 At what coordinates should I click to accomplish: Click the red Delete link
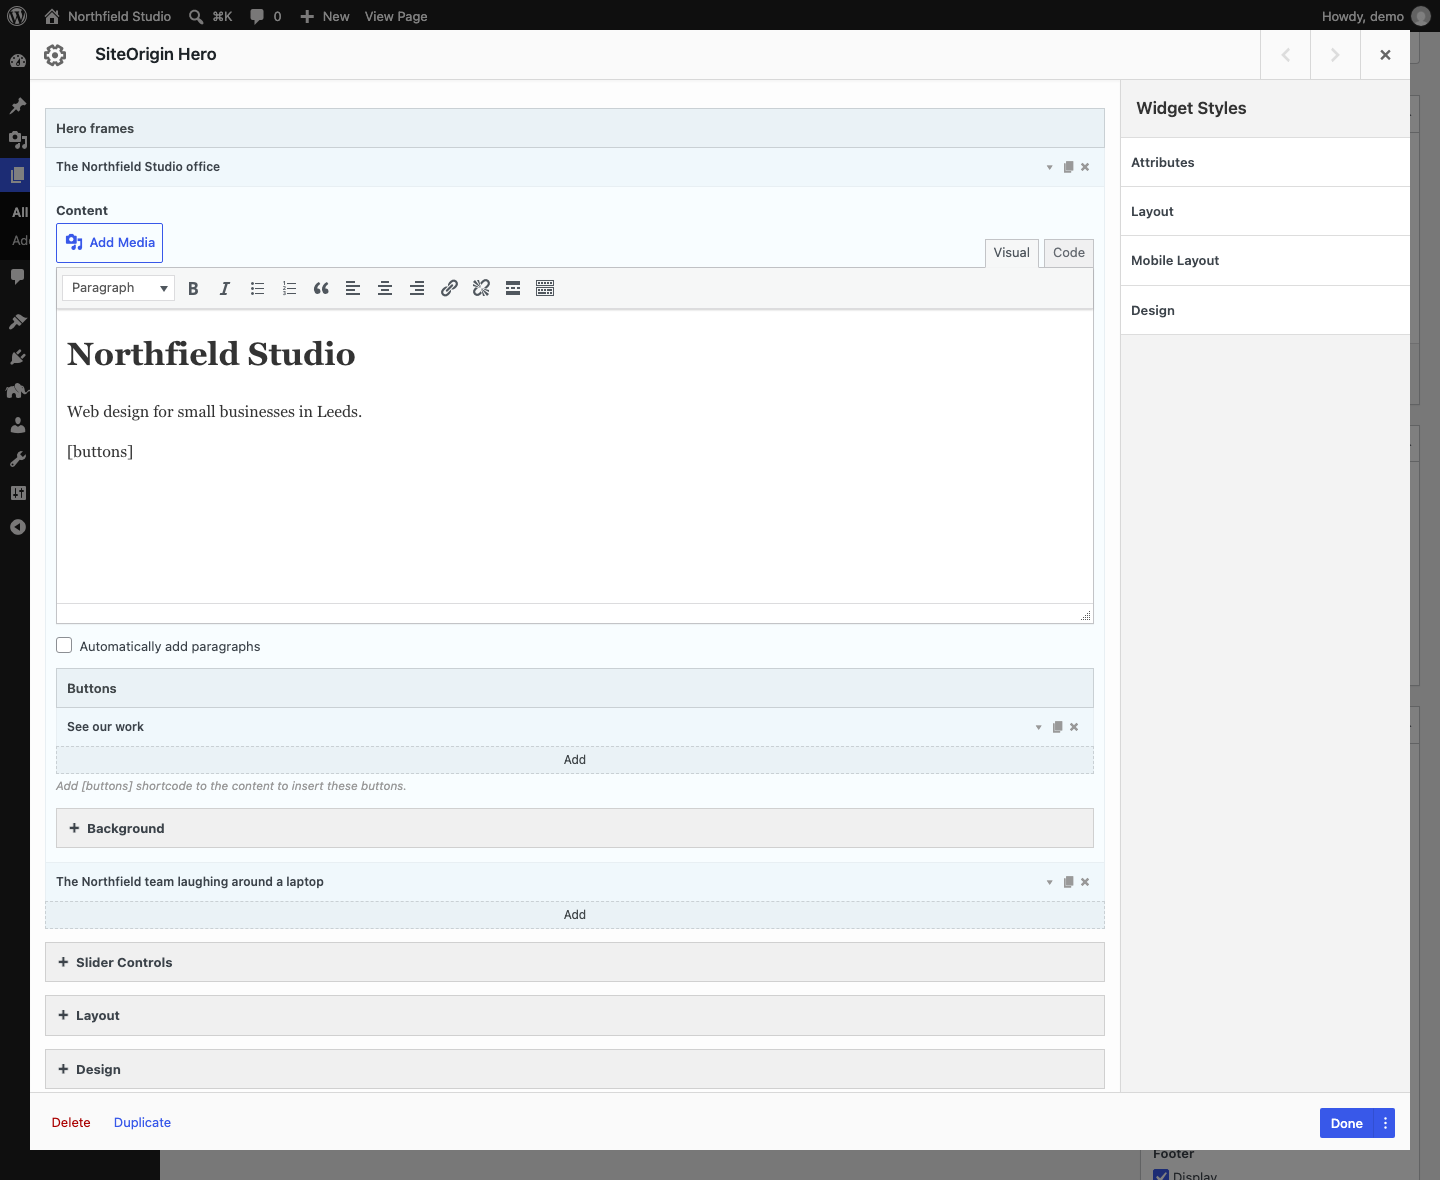pyautogui.click(x=71, y=1123)
